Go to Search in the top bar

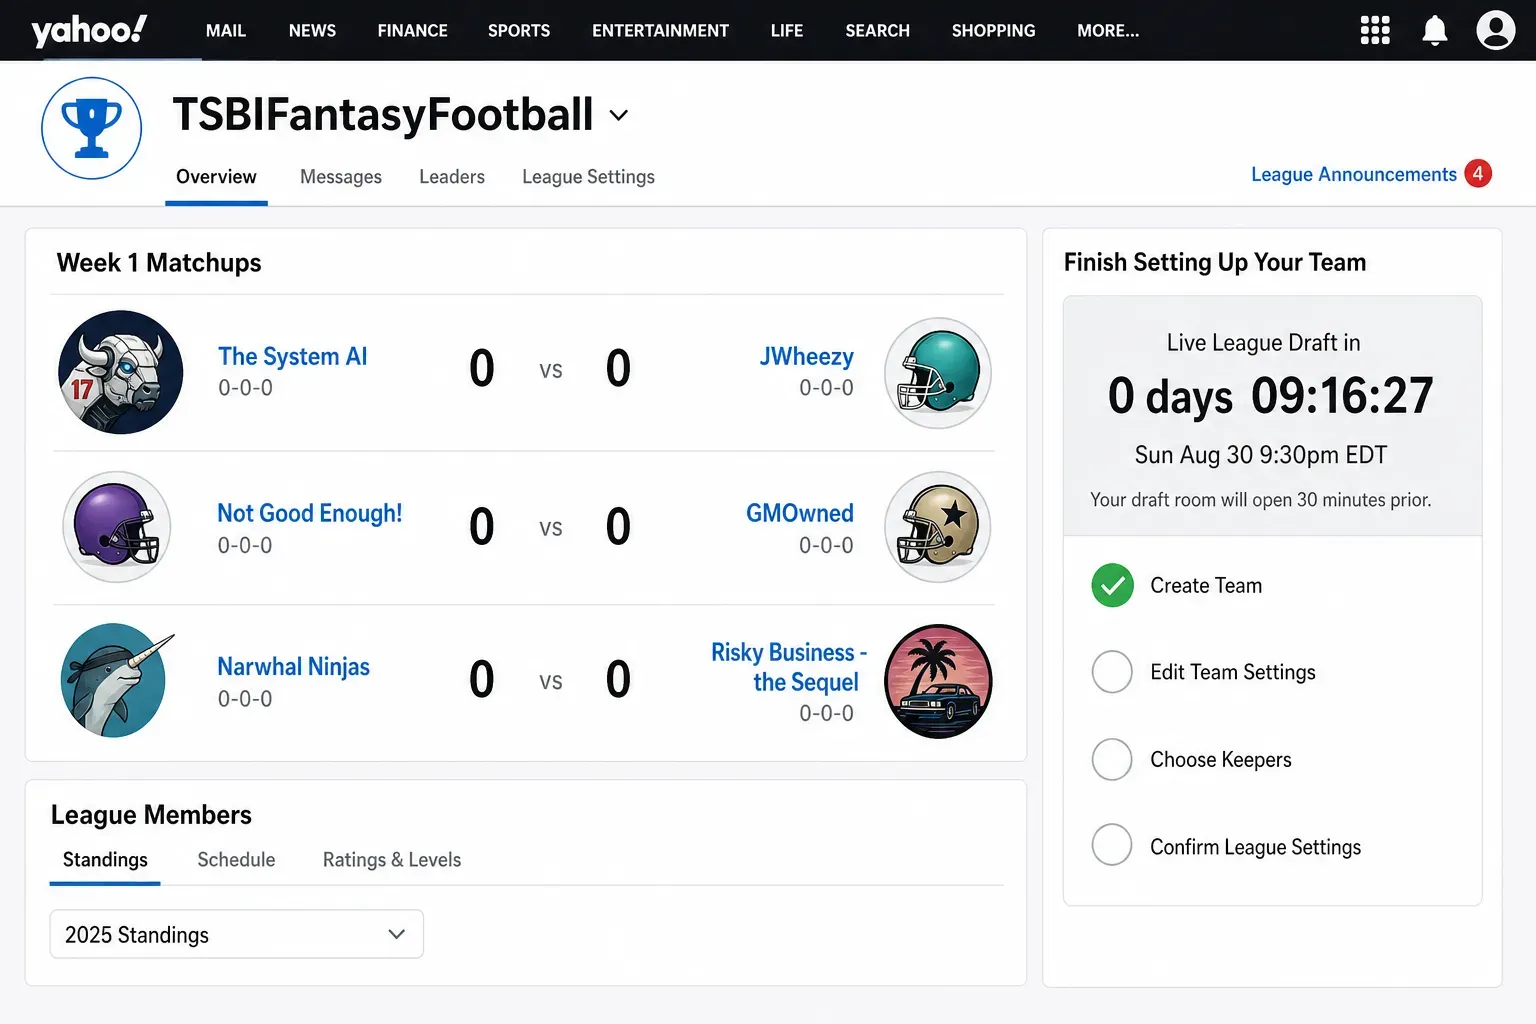(x=877, y=30)
